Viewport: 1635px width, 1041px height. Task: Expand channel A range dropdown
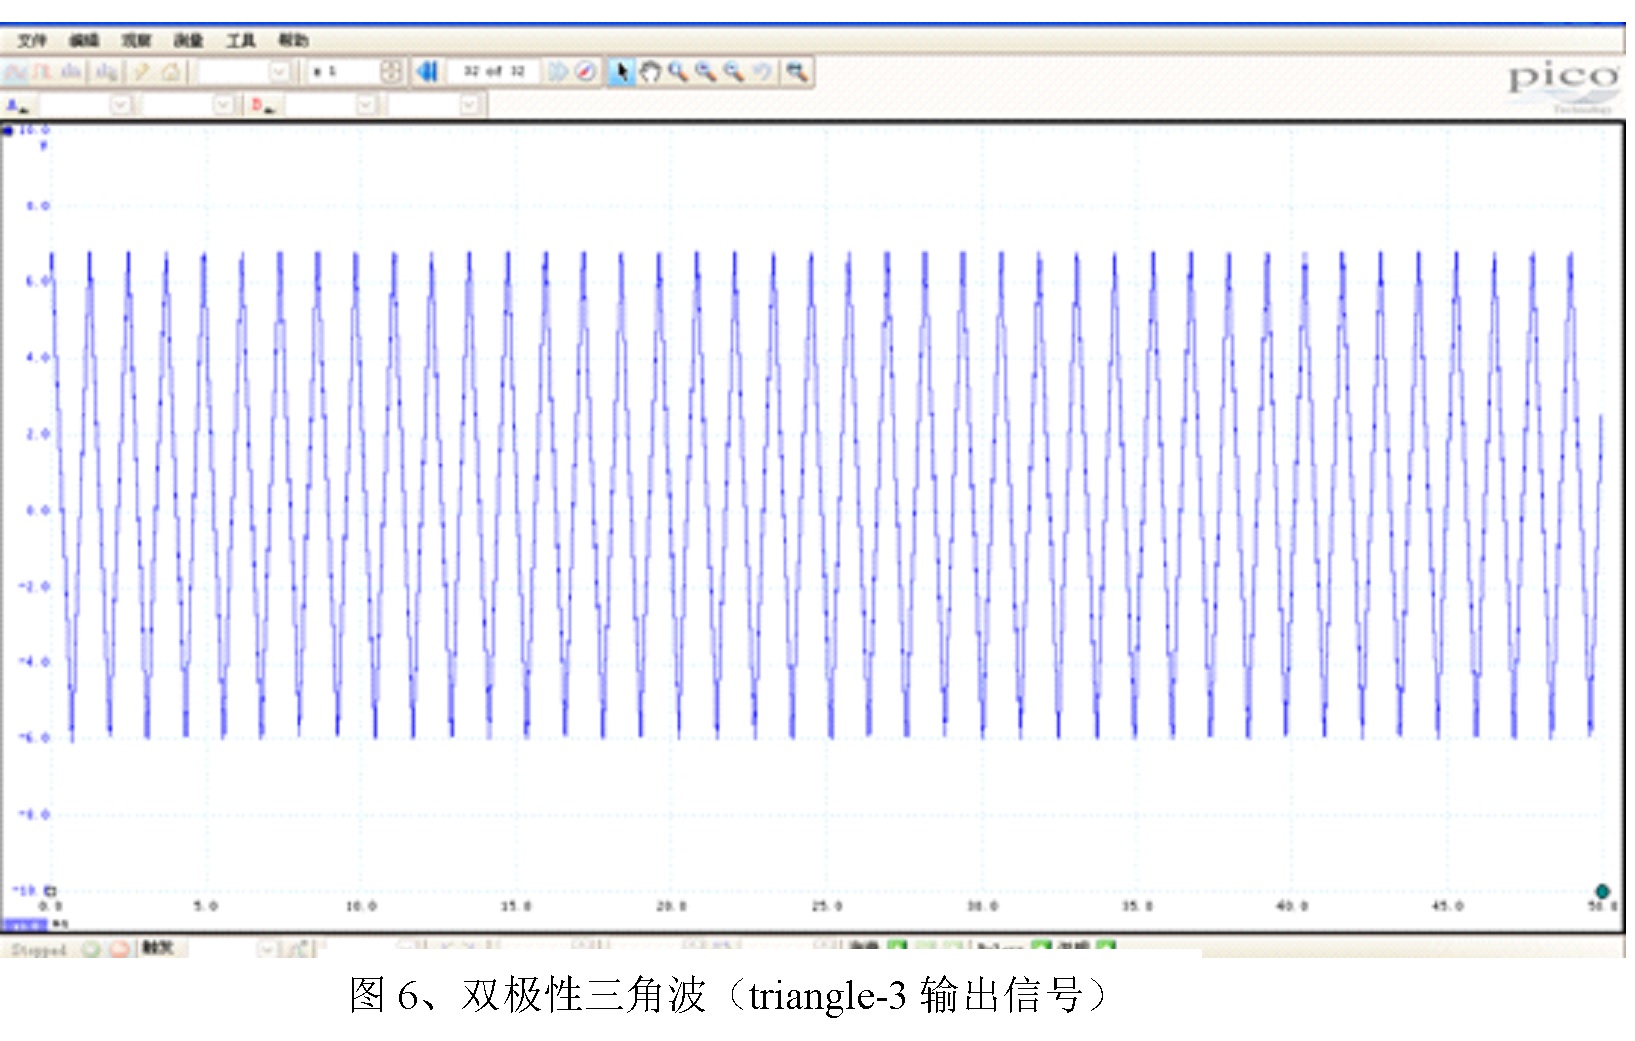pos(121,105)
